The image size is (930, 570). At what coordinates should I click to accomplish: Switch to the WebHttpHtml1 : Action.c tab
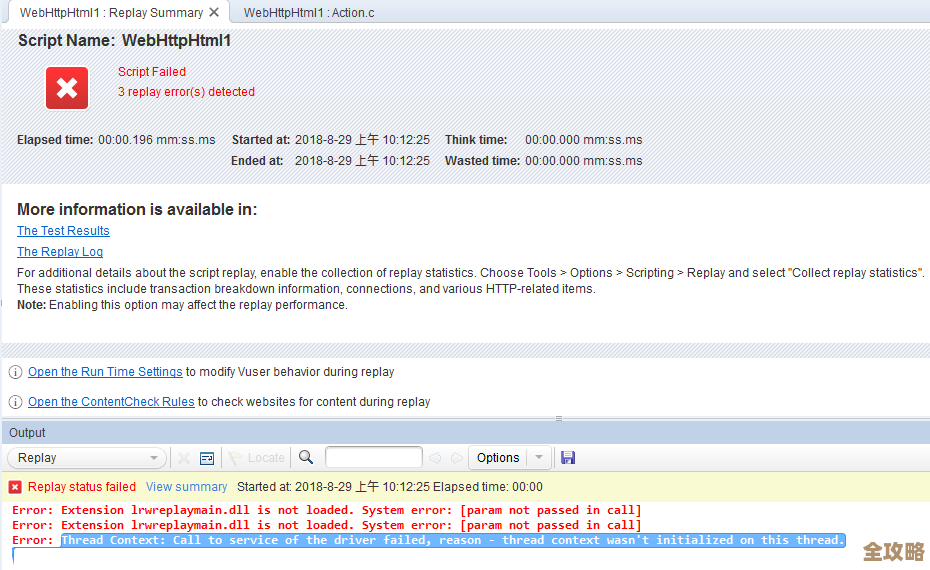pyautogui.click(x=309, y=13)
